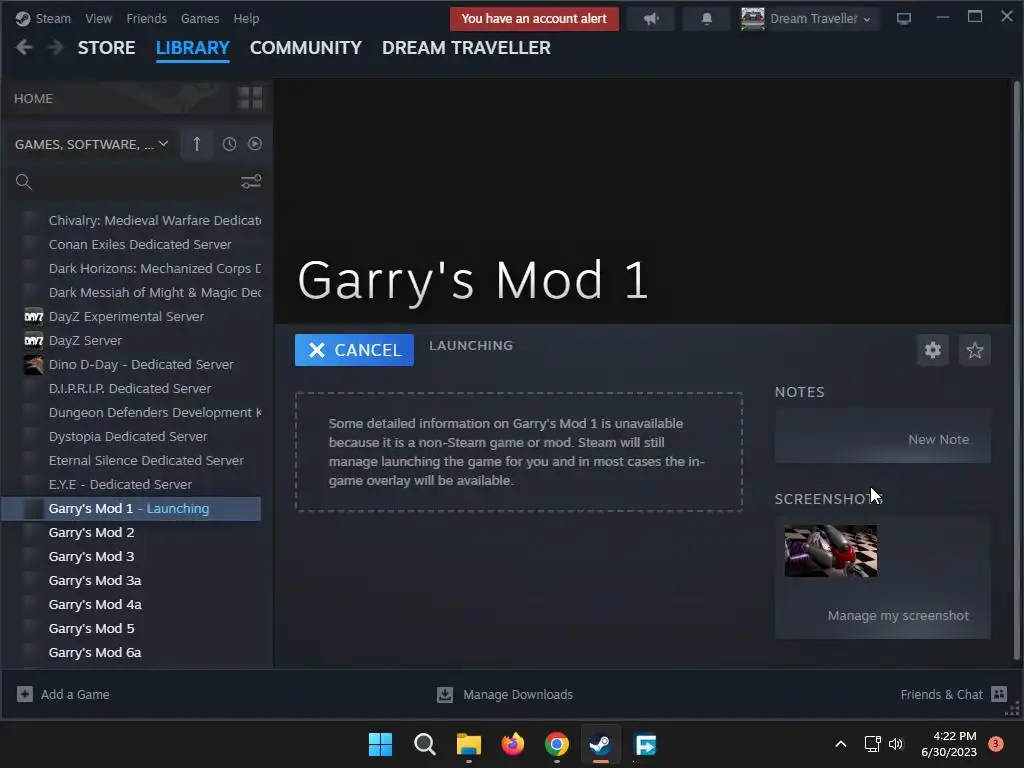Viewport: 1024px width, 768px height.
Task: Click DayZ Experimental Server game icon
Action: [33, 316]
